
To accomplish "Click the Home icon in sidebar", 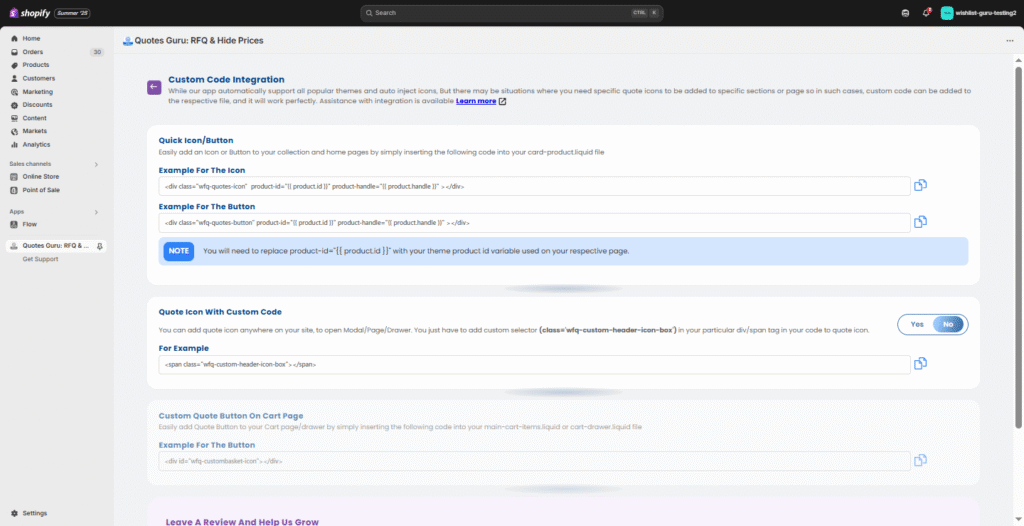I will point(14,39).
